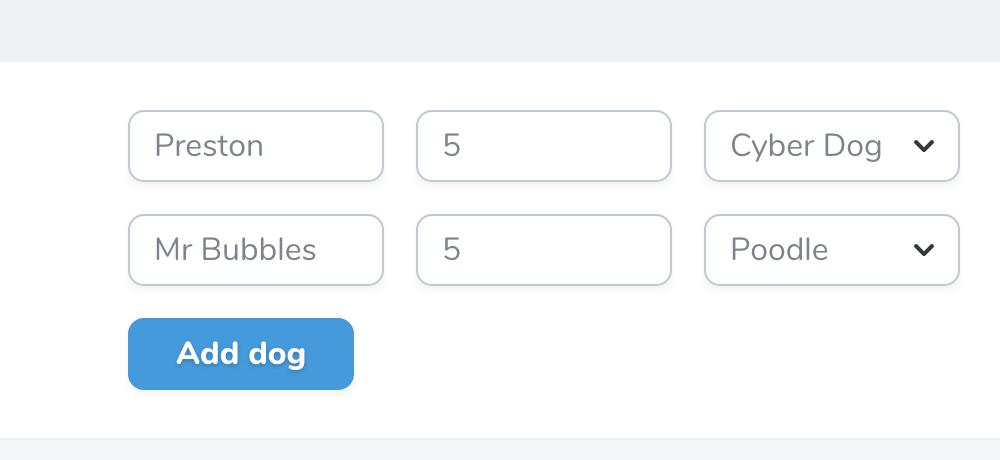This screenshot has height=460, width=1000.
Task: Click the chevron arrow beside Cyber Dog
Action: 923,146
